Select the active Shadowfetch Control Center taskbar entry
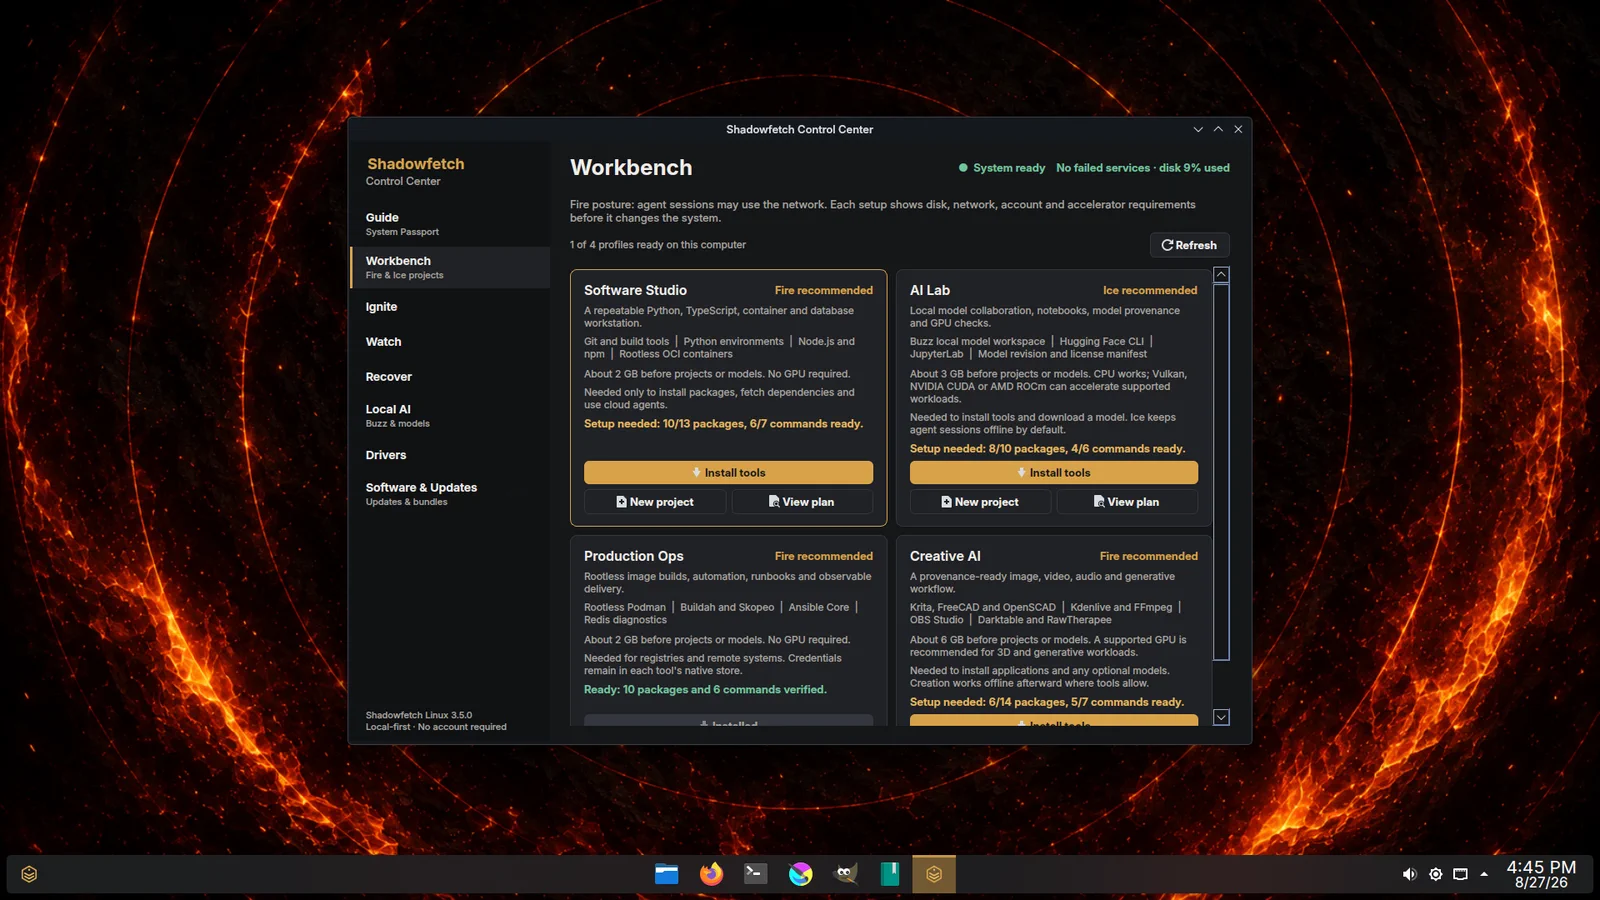This screenshot has width=1600, height=900. tap(934, 874)
